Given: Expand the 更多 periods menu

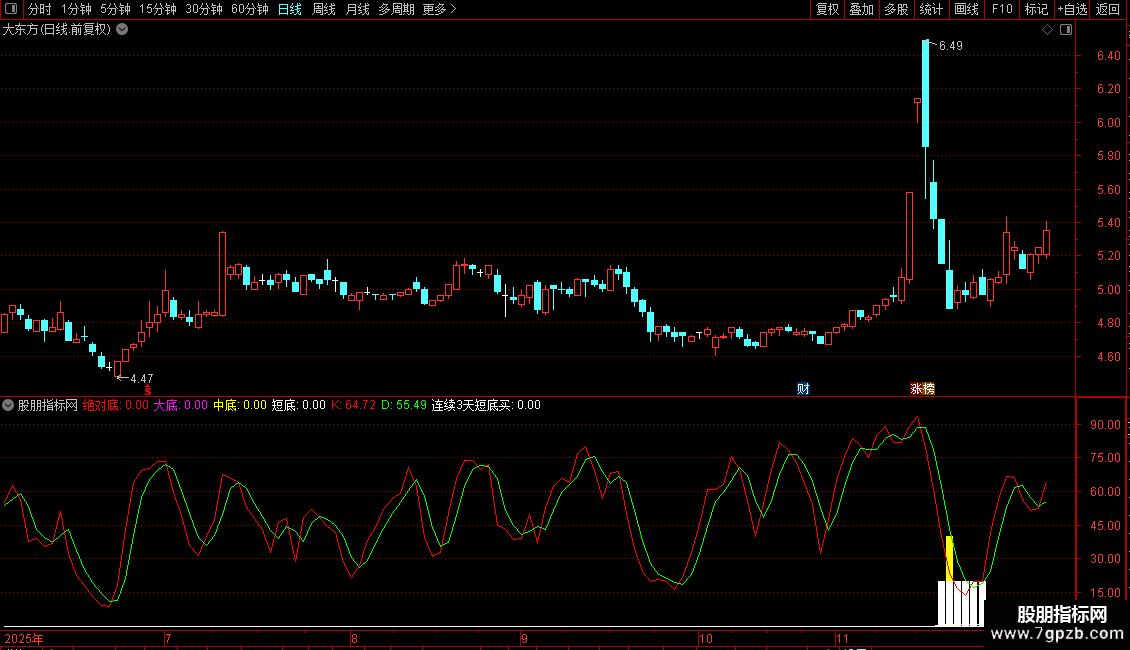Looking at the screenshot, I should click(x=439, y=9).
